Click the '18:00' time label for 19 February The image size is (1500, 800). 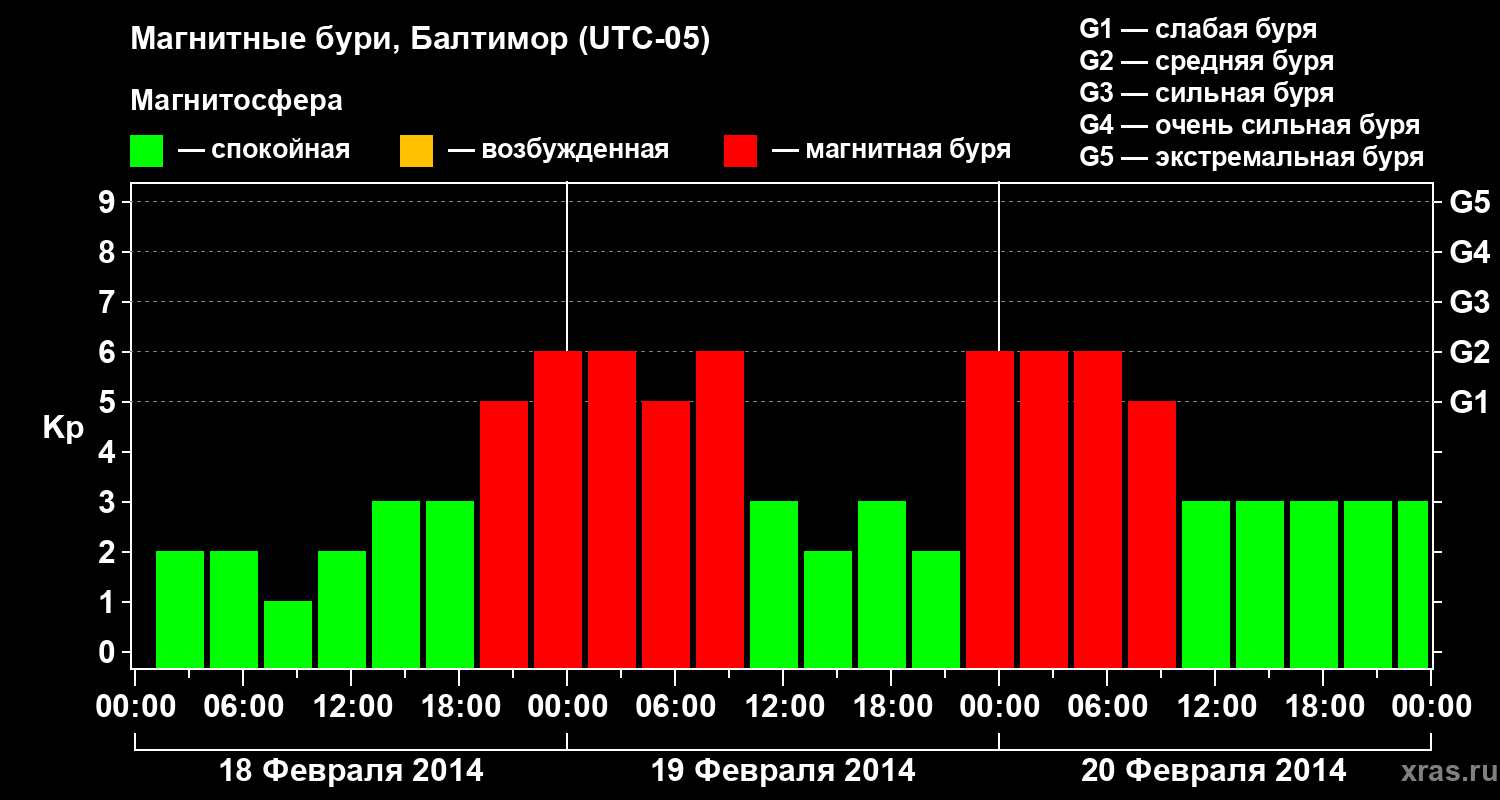(x=891, y=706)
